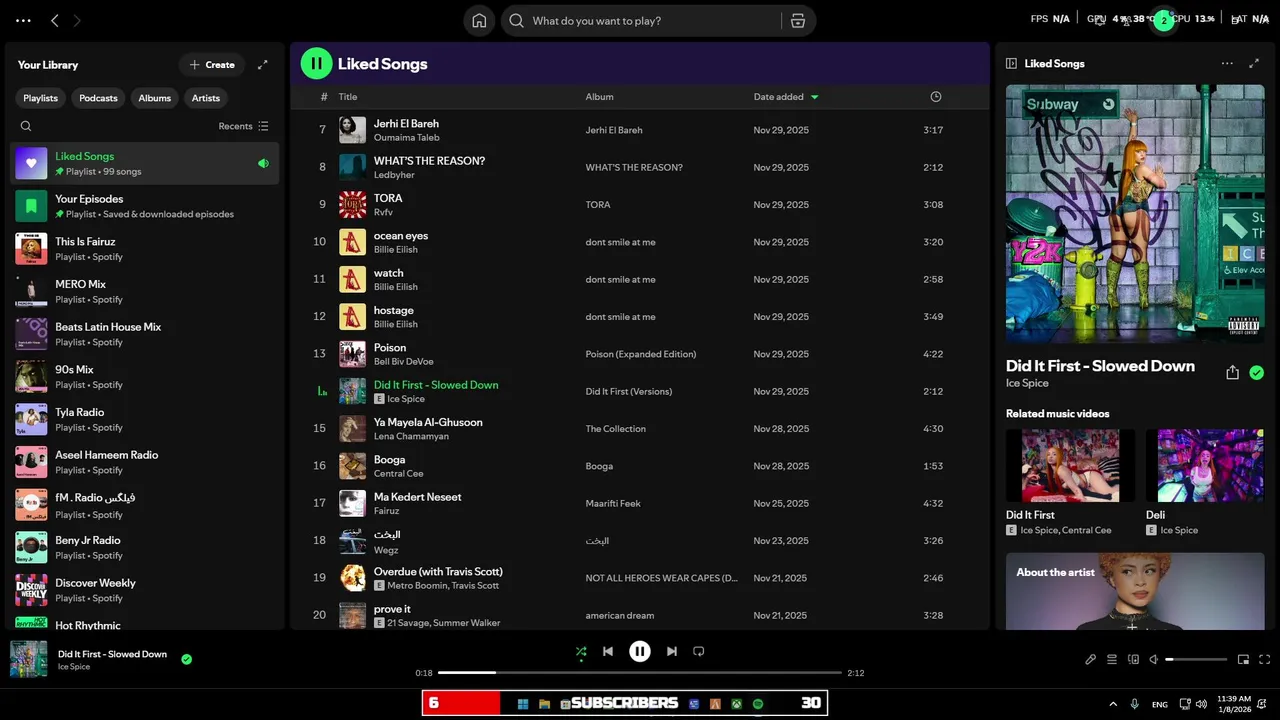Open more options in the Now Playing panel
This screenshot has width=1280, height=720.
click(x=1227, y=63)
